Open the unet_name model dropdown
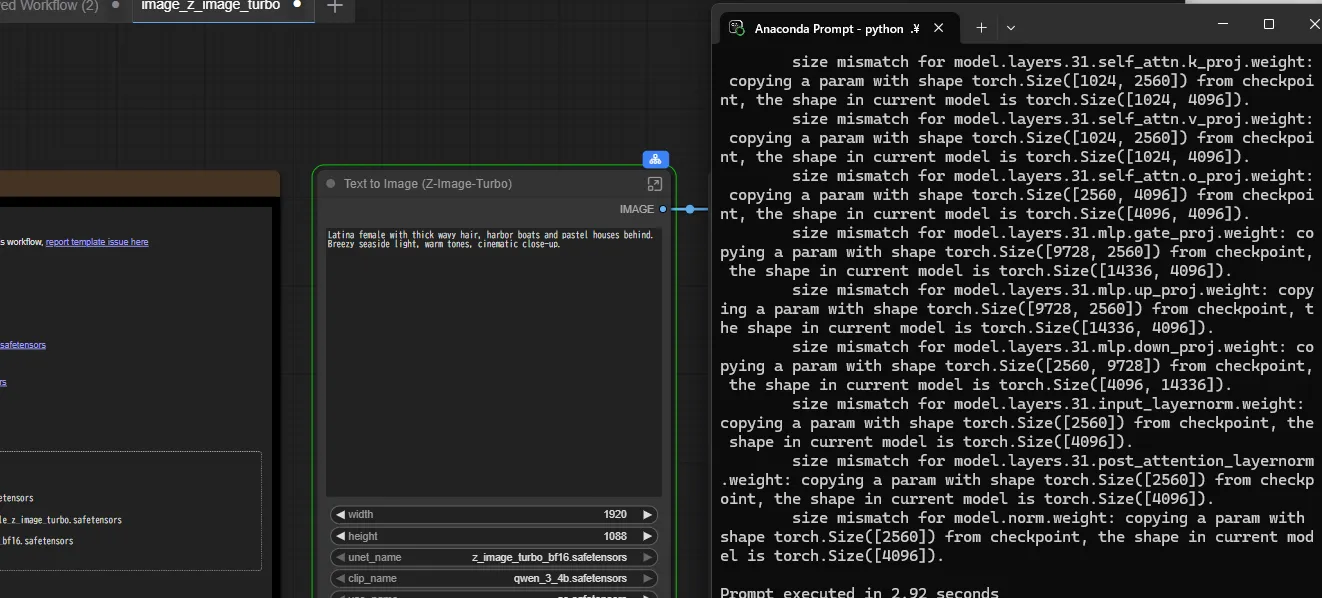 493,558
